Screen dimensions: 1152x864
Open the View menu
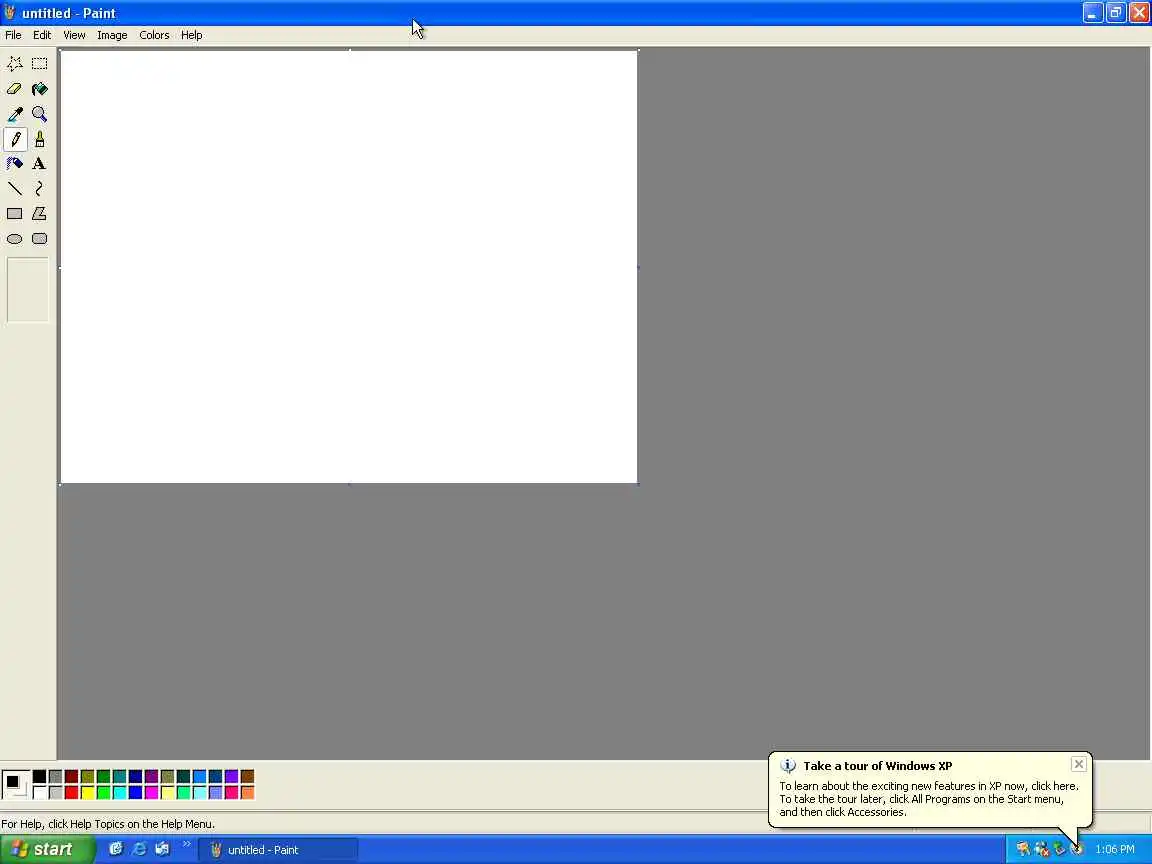(x=74, y=35)
